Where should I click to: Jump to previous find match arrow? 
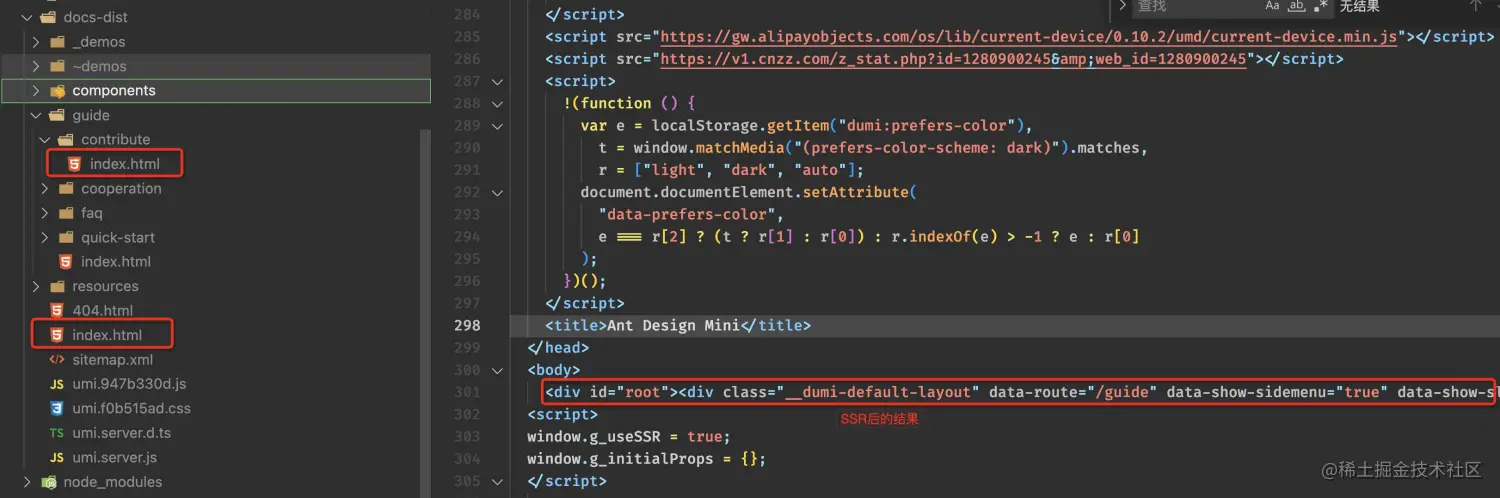1476,6
